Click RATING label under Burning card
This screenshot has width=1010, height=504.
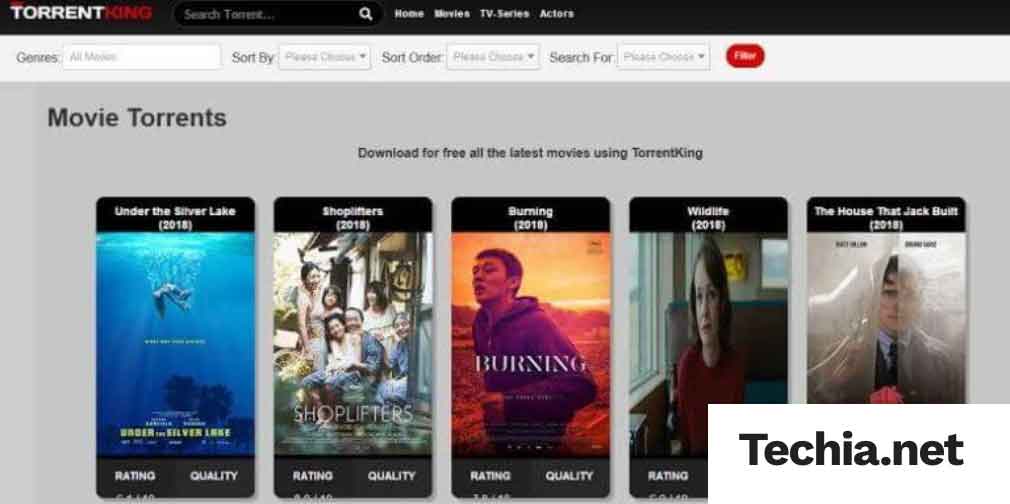490,476
